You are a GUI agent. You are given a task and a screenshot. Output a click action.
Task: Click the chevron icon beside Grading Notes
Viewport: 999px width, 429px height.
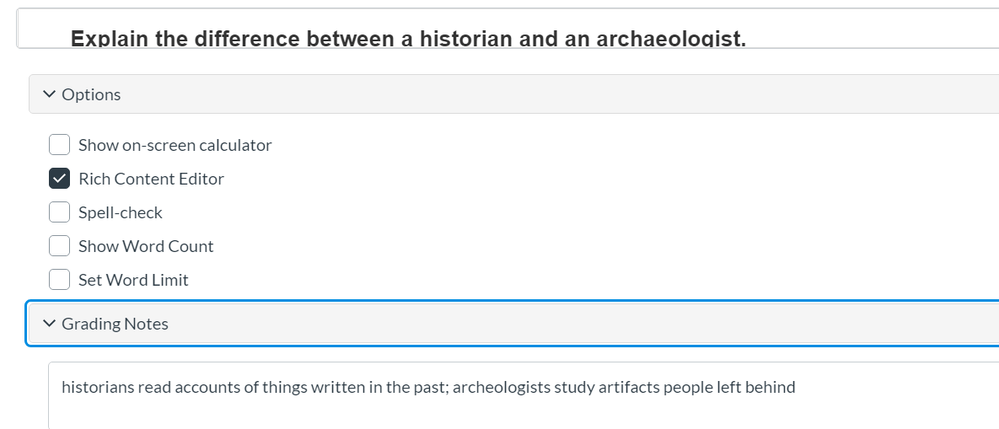click(49, 324)
